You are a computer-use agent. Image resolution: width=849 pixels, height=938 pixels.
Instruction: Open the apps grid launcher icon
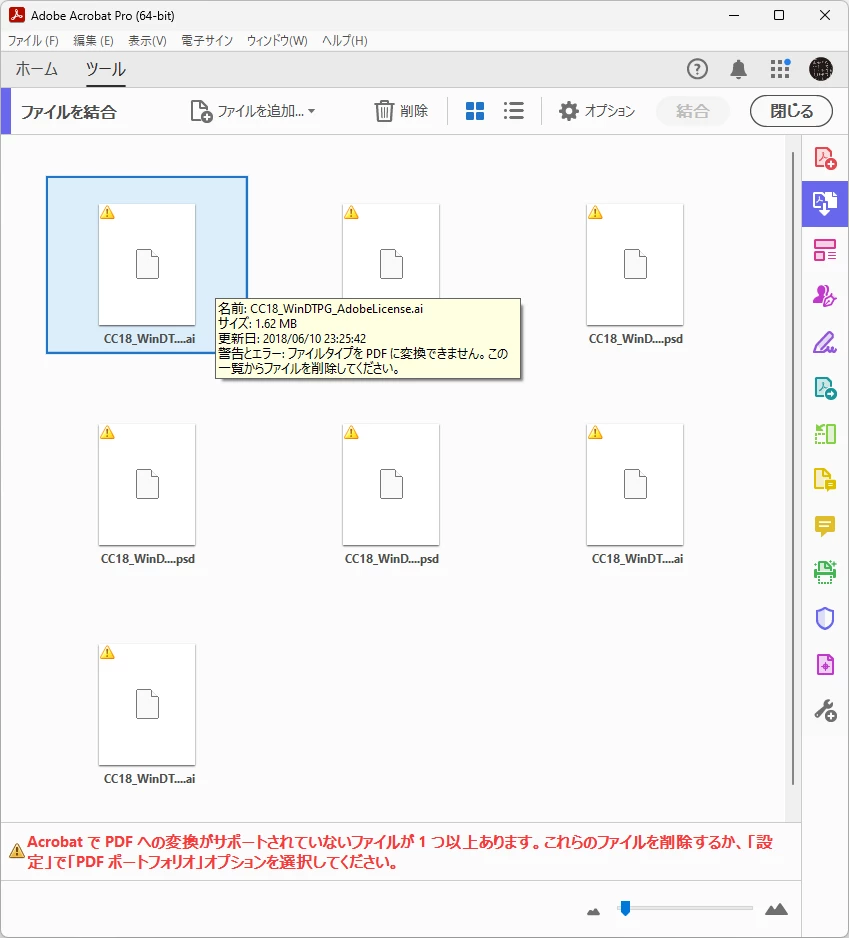[x=780, y=69]
